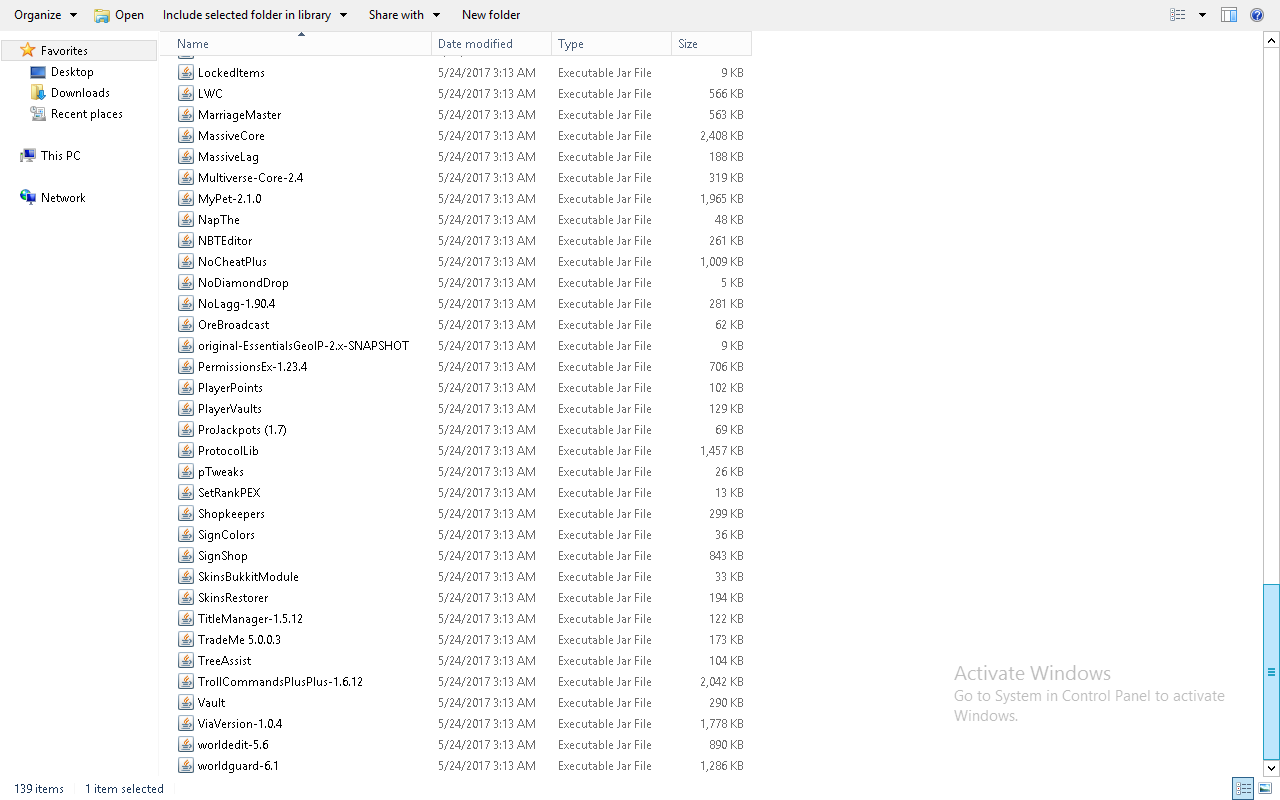Click the change your view button
The width and height of the screenshot is (1280, 800).
pyautogui.click(x=1178, y=15)
